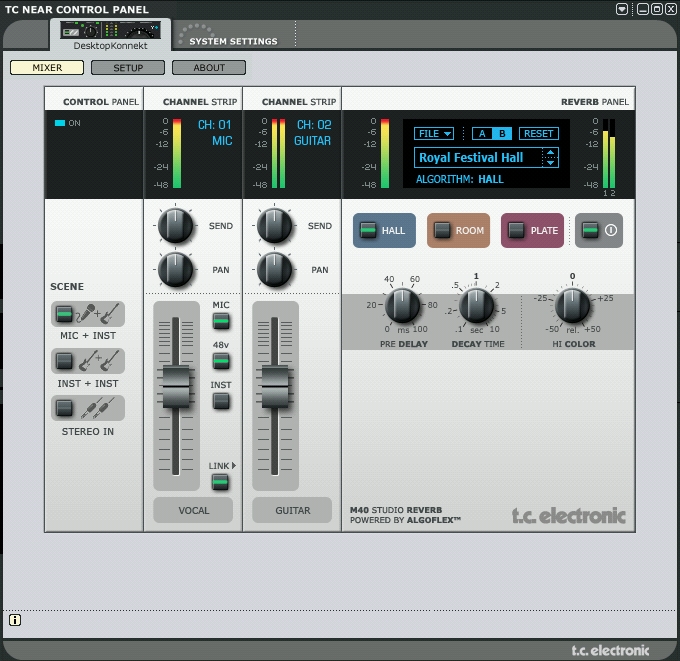Click the CH: 02 GUITAR level meter
Image resolution: width=680 pixels, height=661 pixels.
point(278,153)
